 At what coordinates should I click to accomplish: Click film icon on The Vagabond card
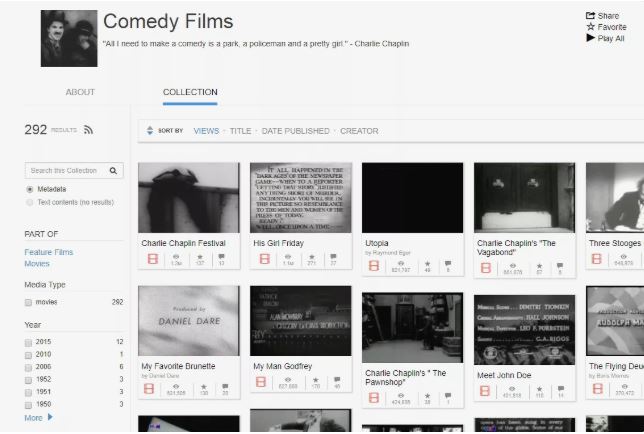pos(485,268)
